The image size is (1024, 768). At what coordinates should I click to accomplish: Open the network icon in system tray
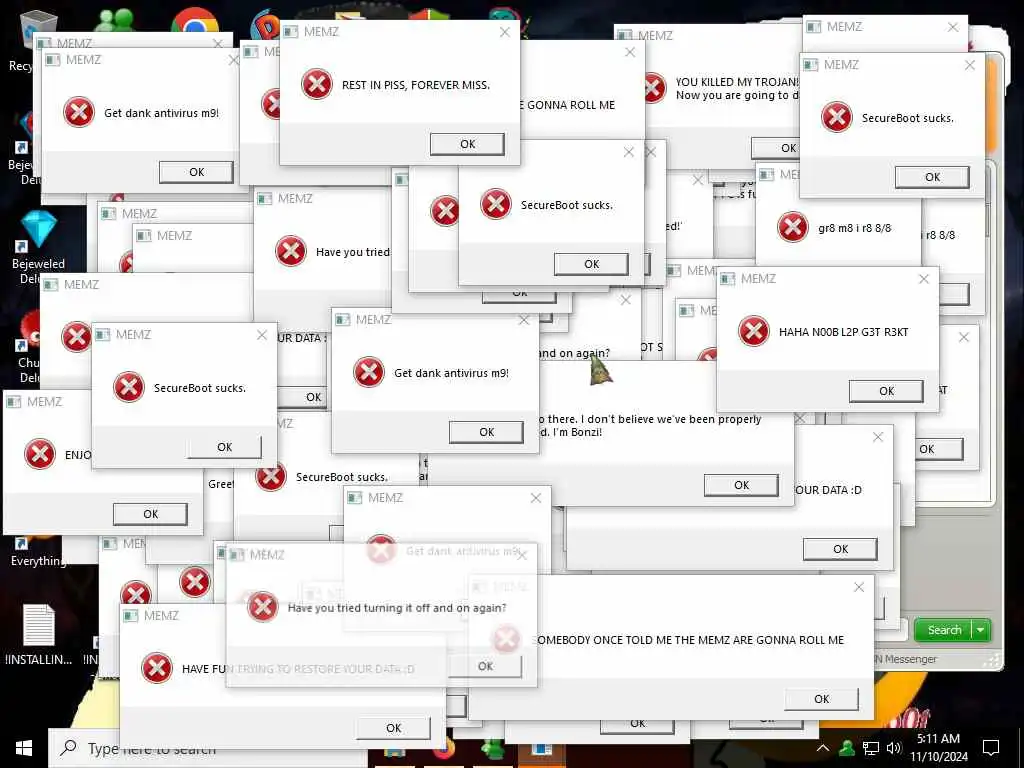(871, 748)
